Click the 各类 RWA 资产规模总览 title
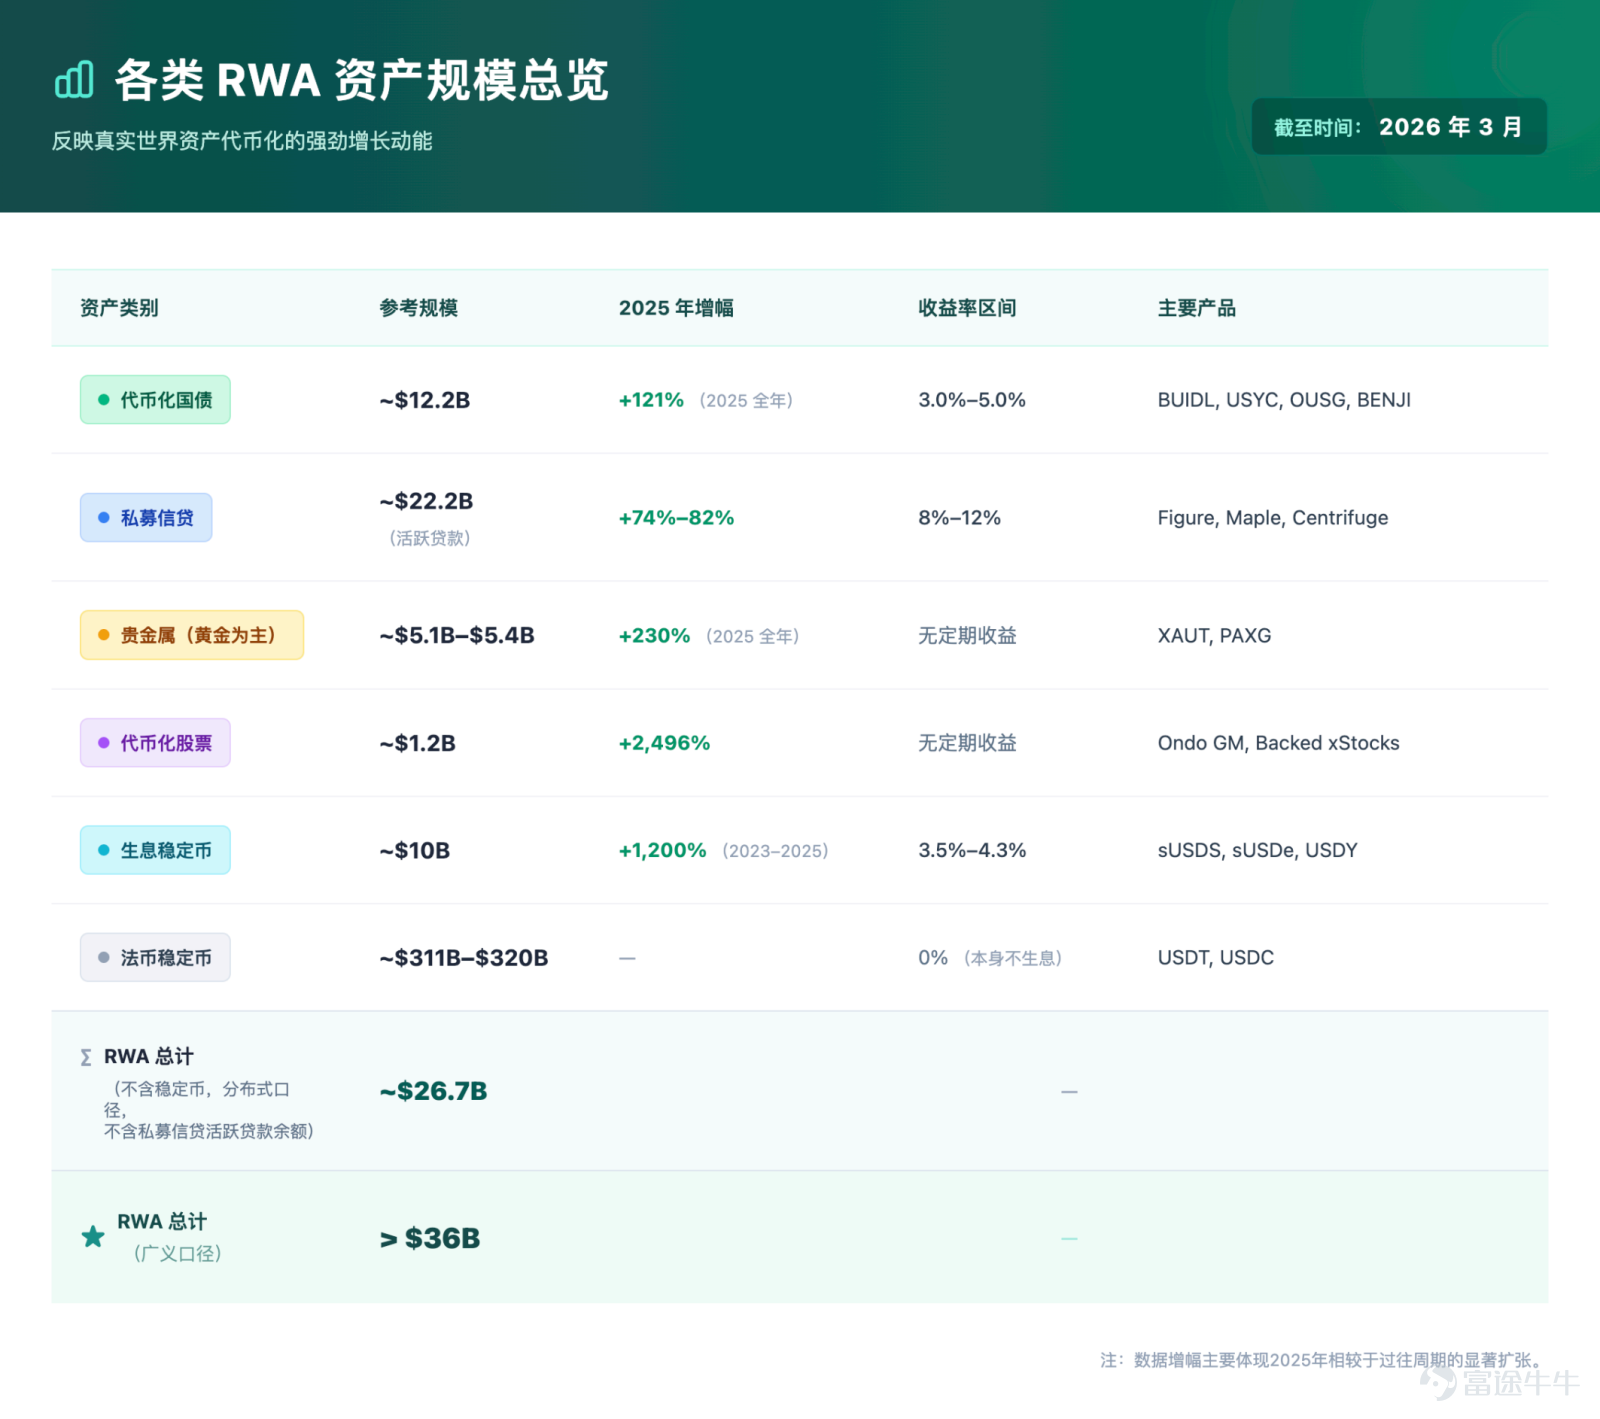 (362, 80)
